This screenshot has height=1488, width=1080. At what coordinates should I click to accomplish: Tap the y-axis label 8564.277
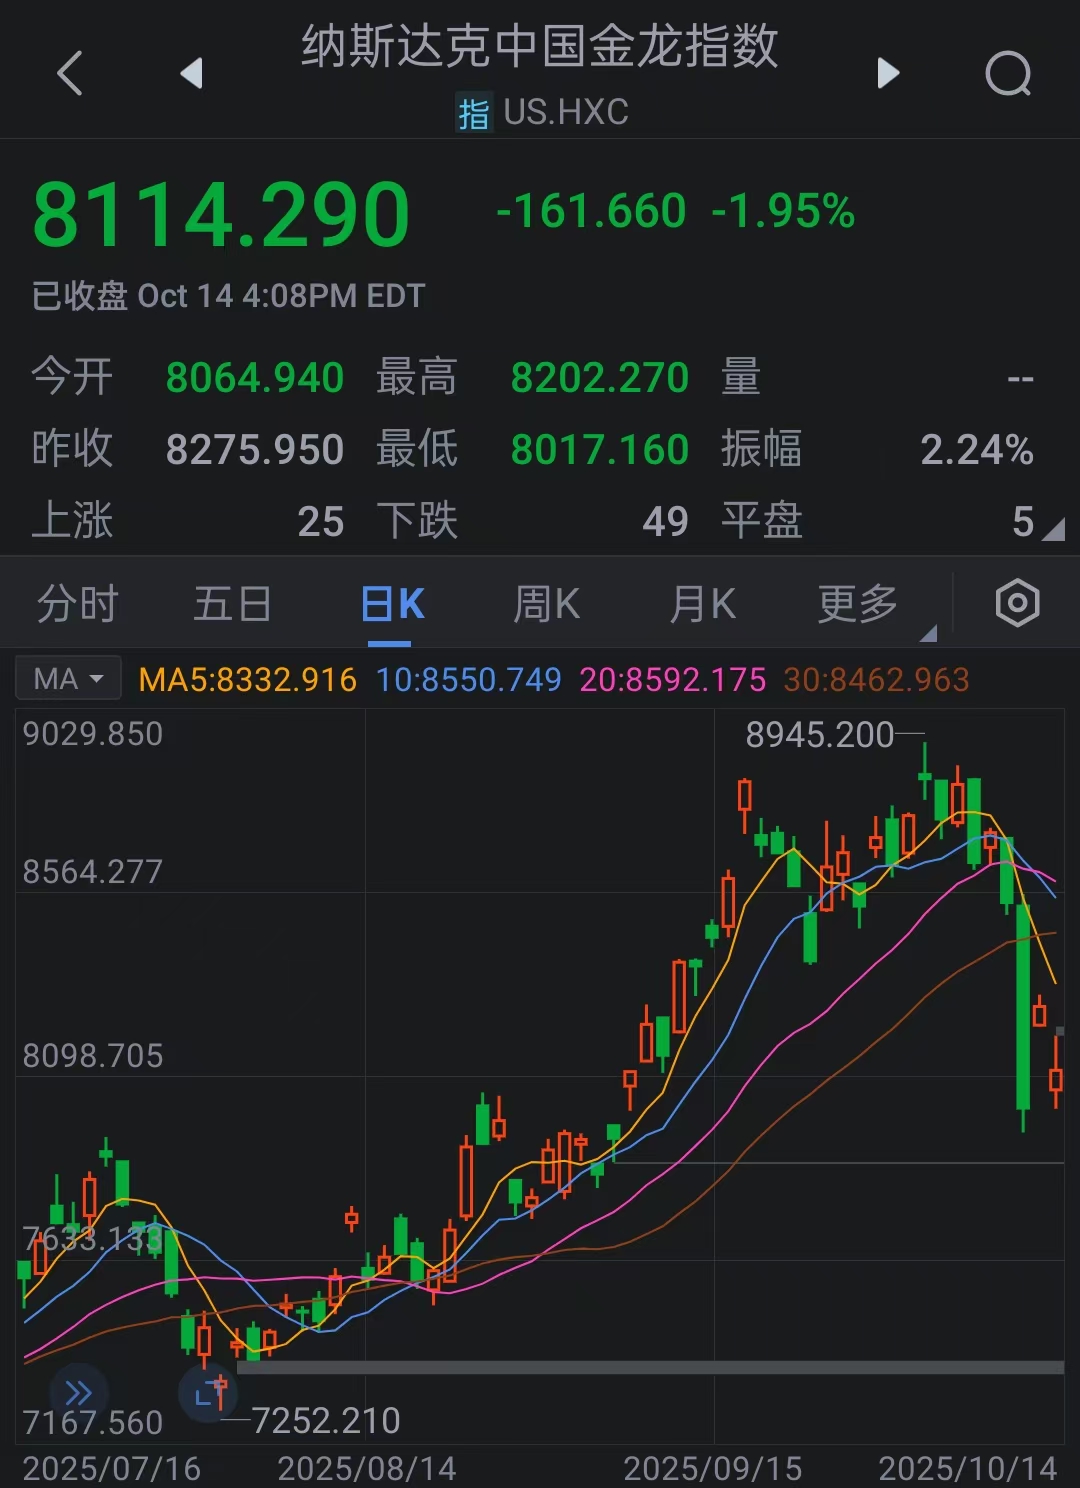pos(93,872)
